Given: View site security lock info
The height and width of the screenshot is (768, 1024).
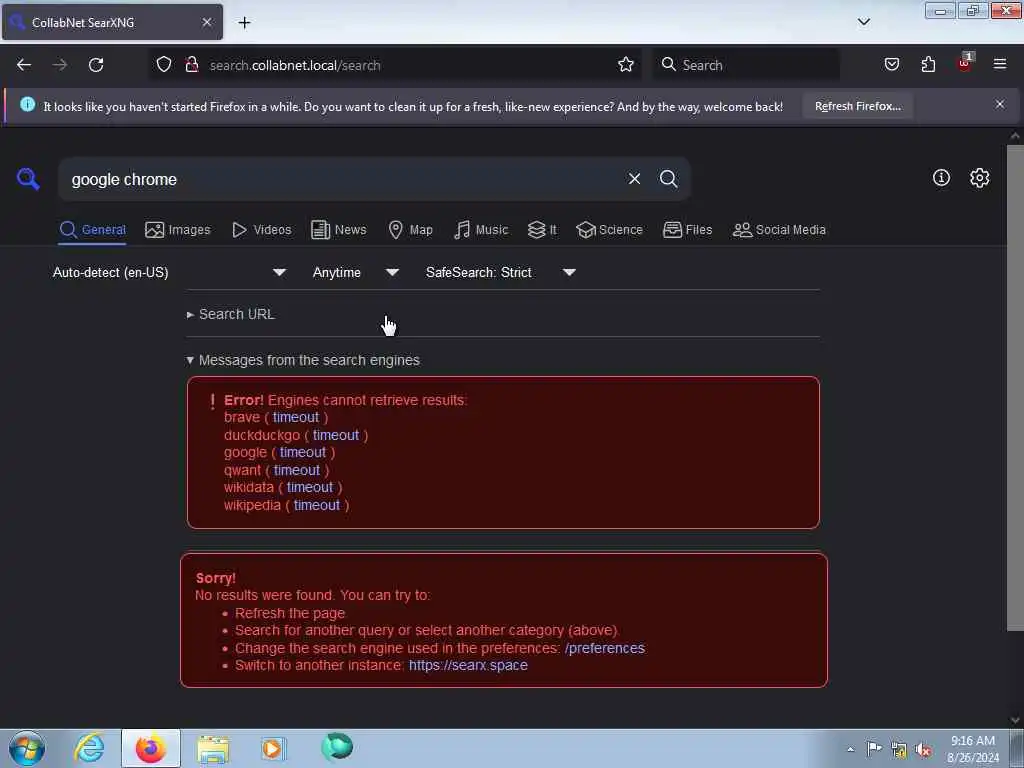Looking at the screenshot, I should point(191,65).
